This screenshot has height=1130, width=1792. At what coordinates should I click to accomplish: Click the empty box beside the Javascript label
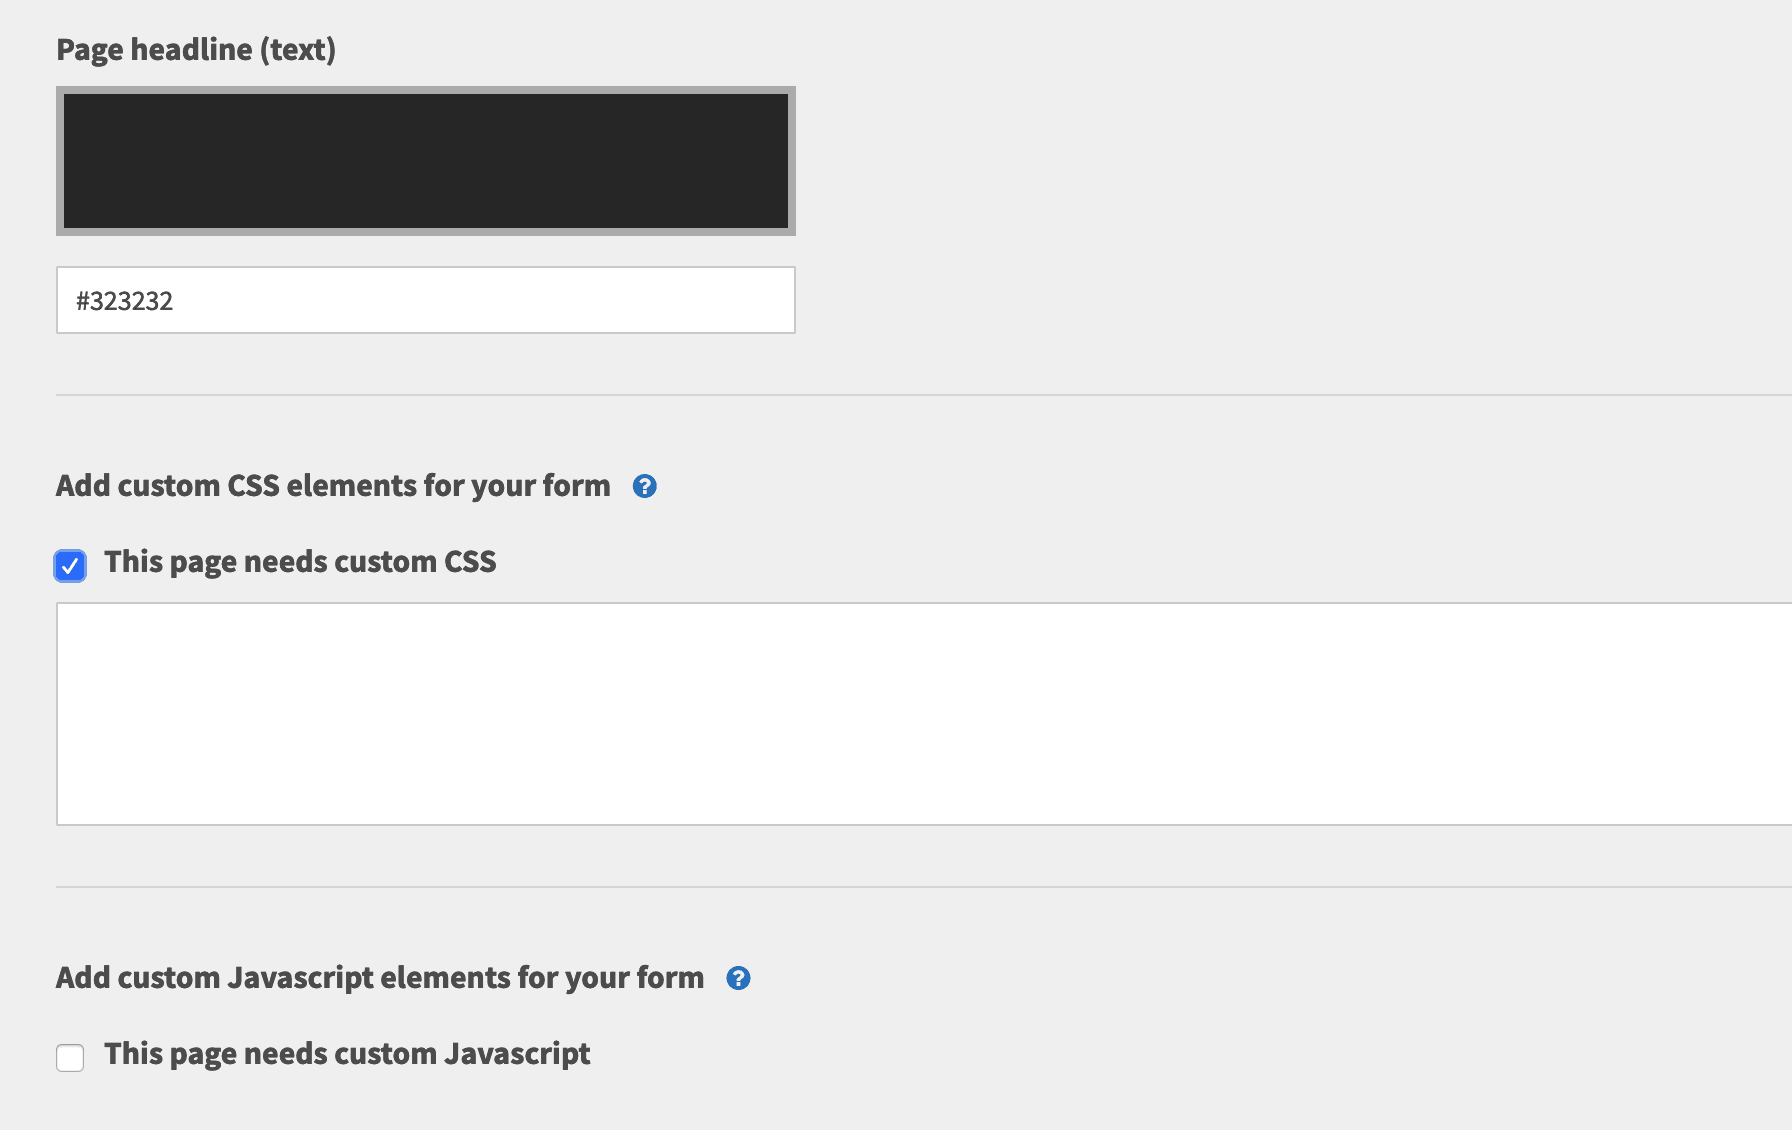coord(70,1057)
